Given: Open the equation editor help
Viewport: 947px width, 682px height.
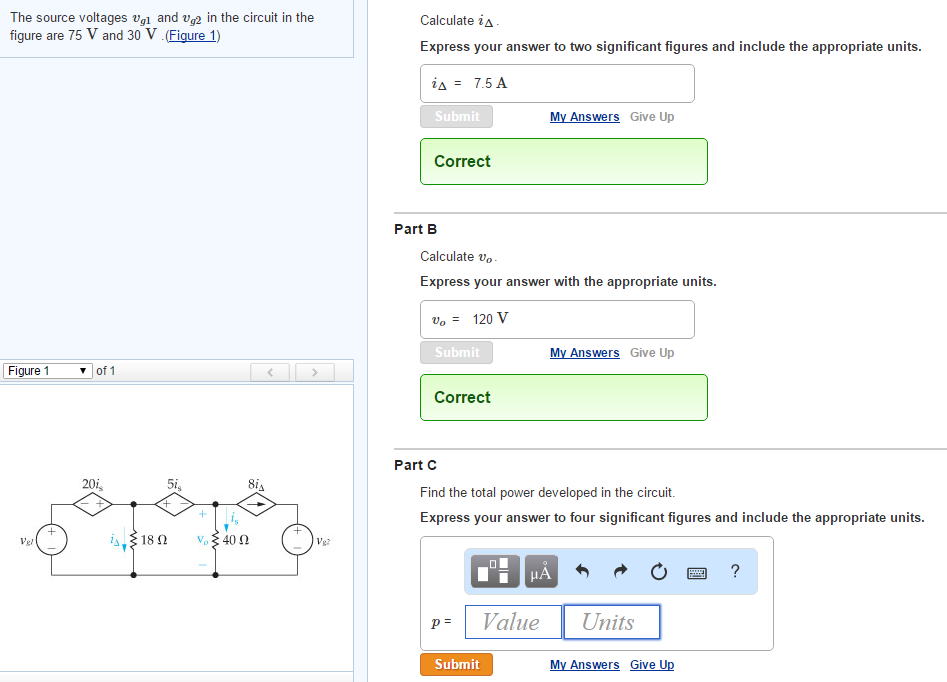Looking at the screenshot, I should (735, 571).
